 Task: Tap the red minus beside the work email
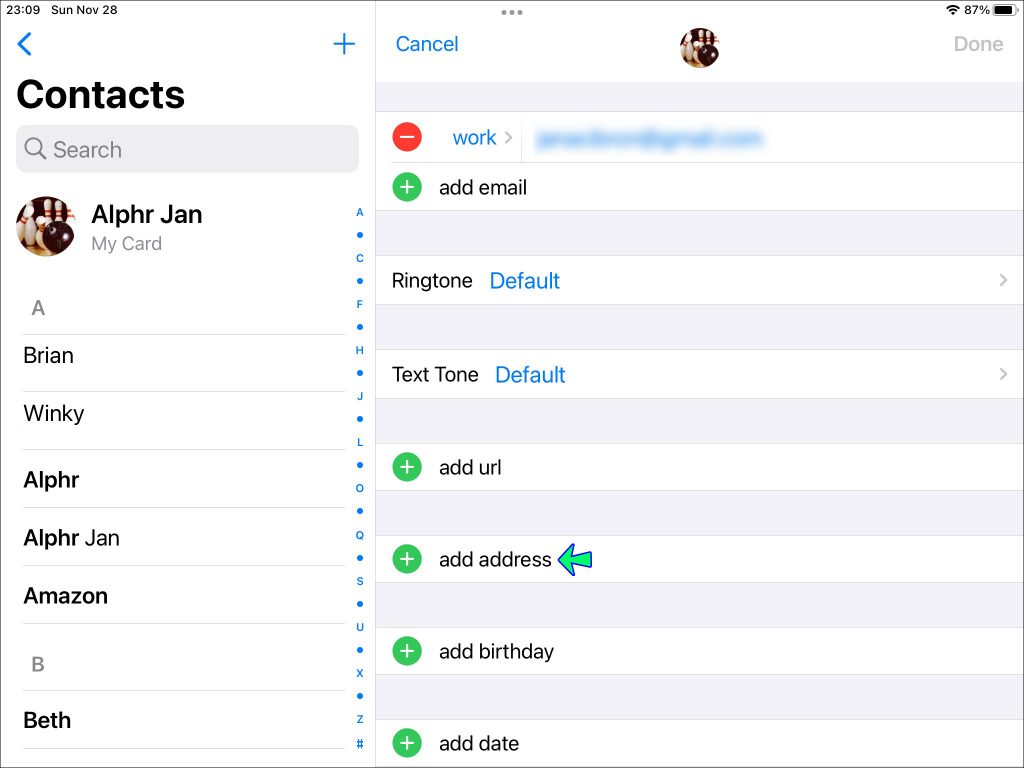coord(407,137)
